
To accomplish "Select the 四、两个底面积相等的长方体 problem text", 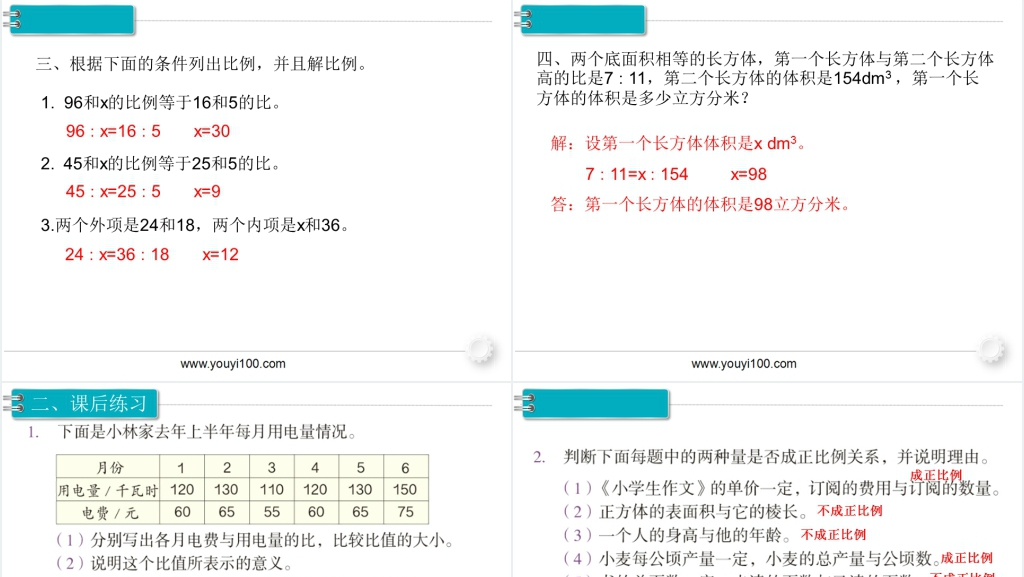I will coord(765,78).
